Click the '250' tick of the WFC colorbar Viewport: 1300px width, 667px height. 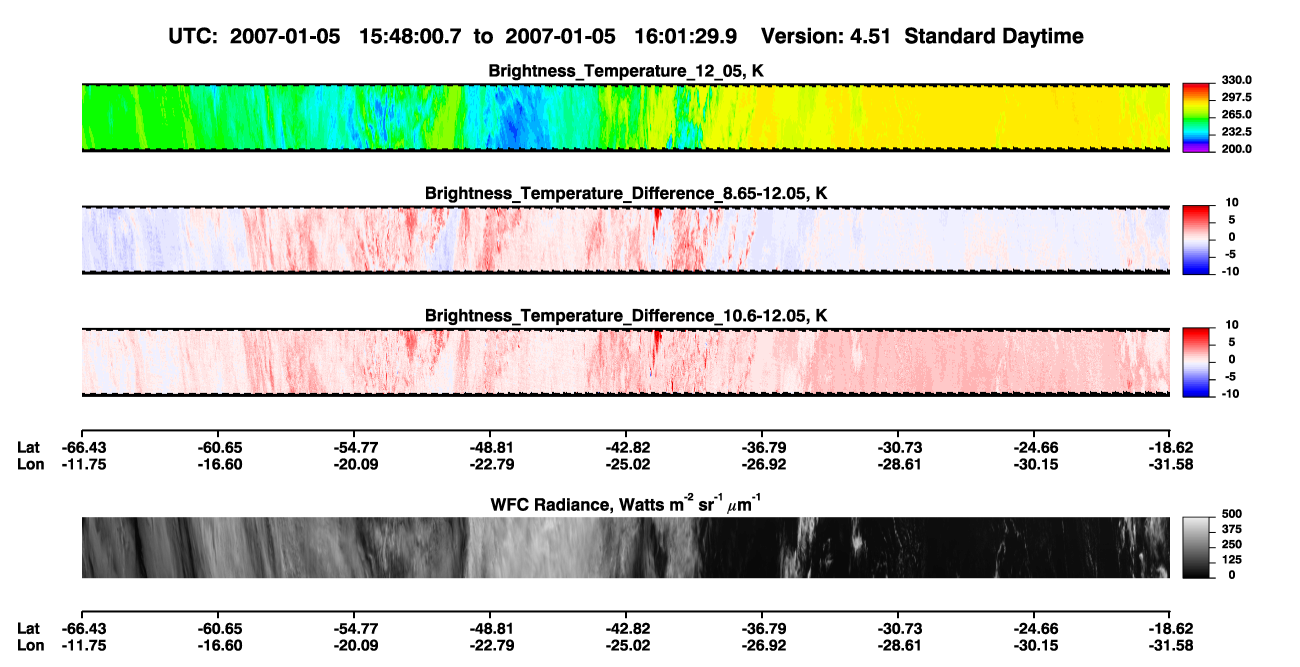pos(1232,544)
